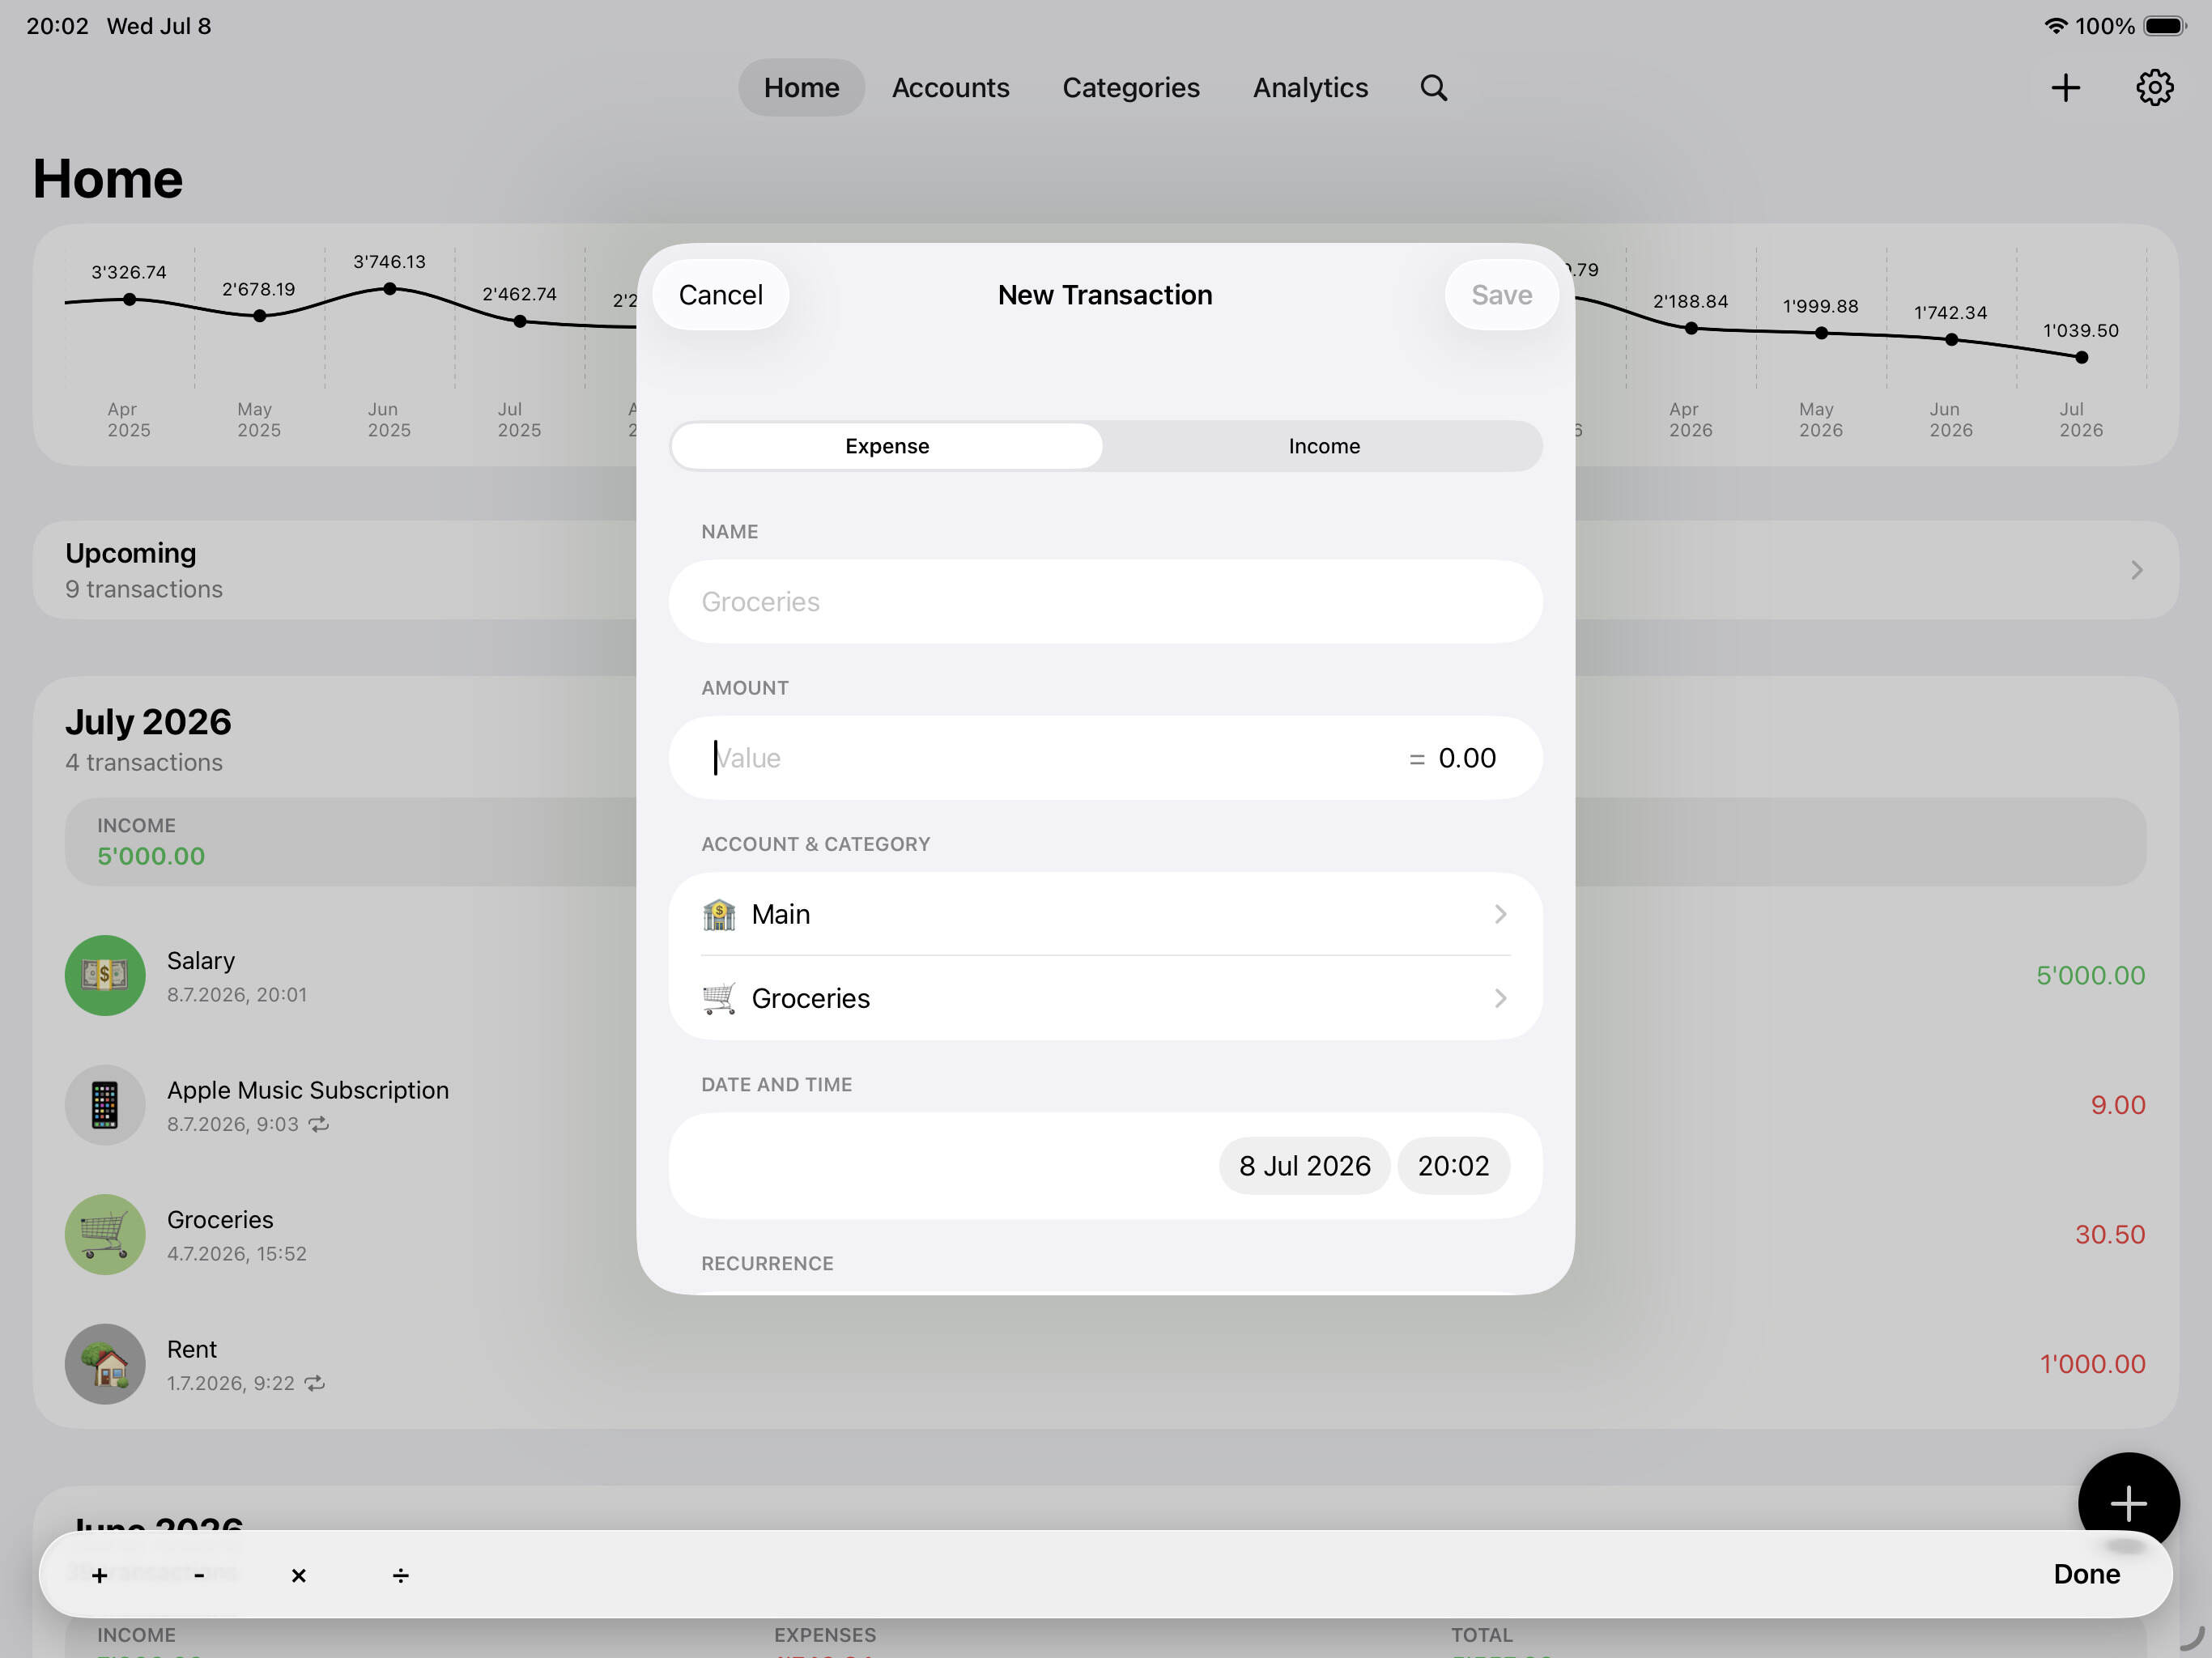Screen dimensions: 2212x1658
Task: Tap the July 2026 heading
Action: pyautogui.click(x=148, y=722)
